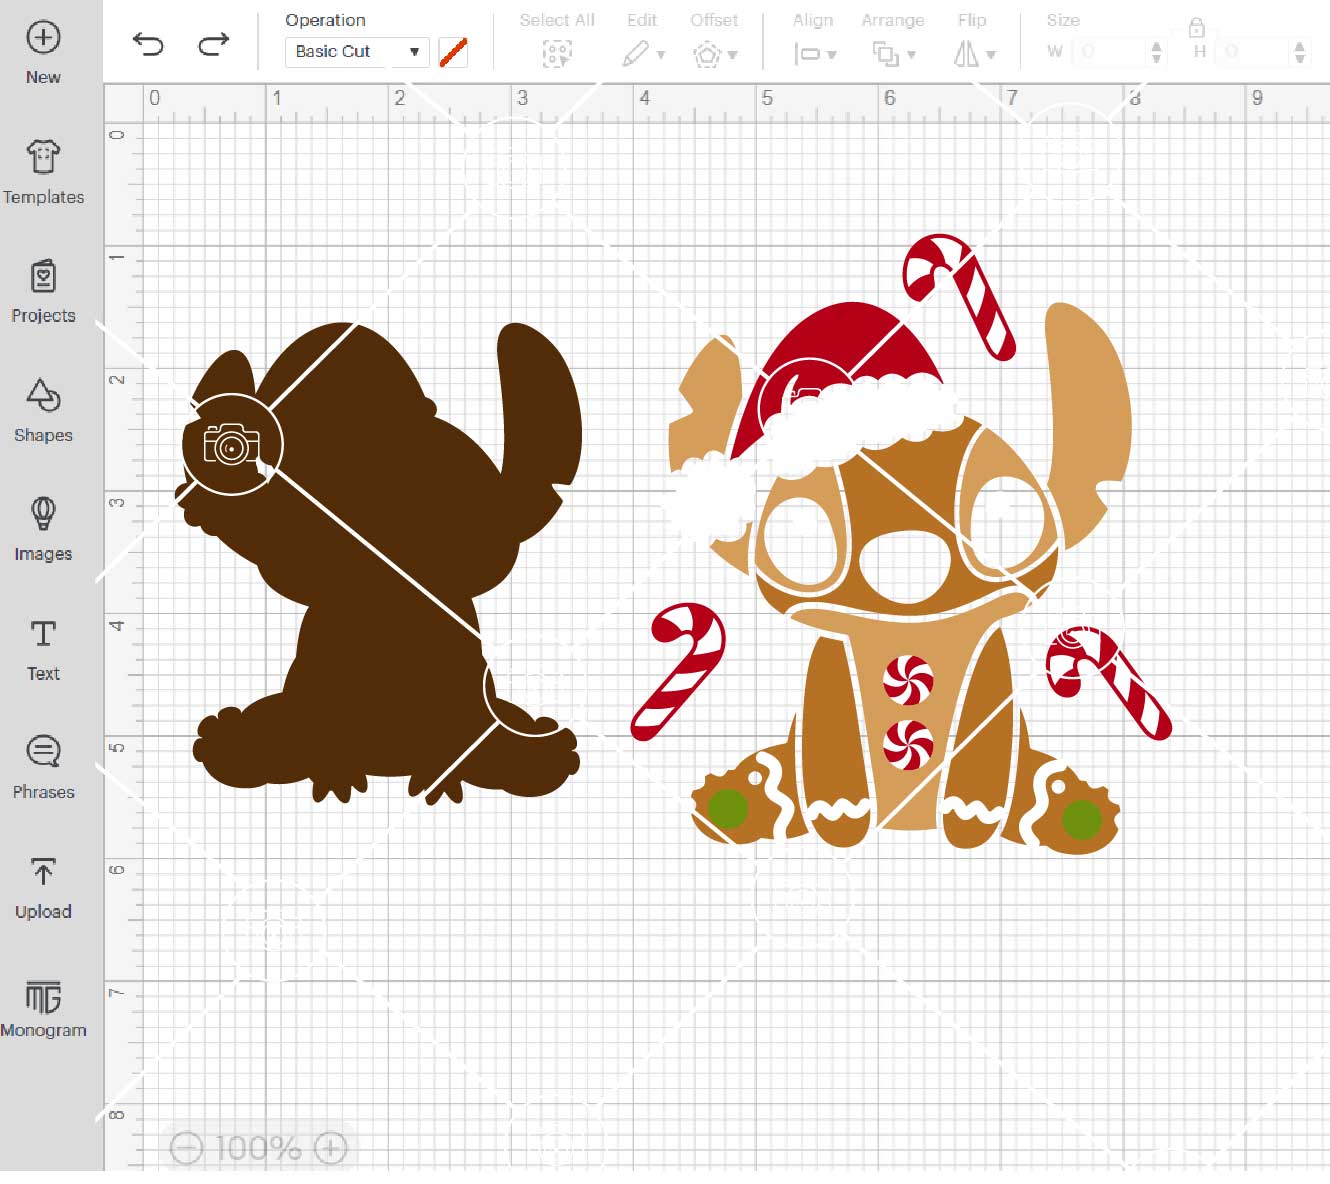Zoom in using the plus button
Screen dimensions: 1330x1184
click(x=331, y=1148)
